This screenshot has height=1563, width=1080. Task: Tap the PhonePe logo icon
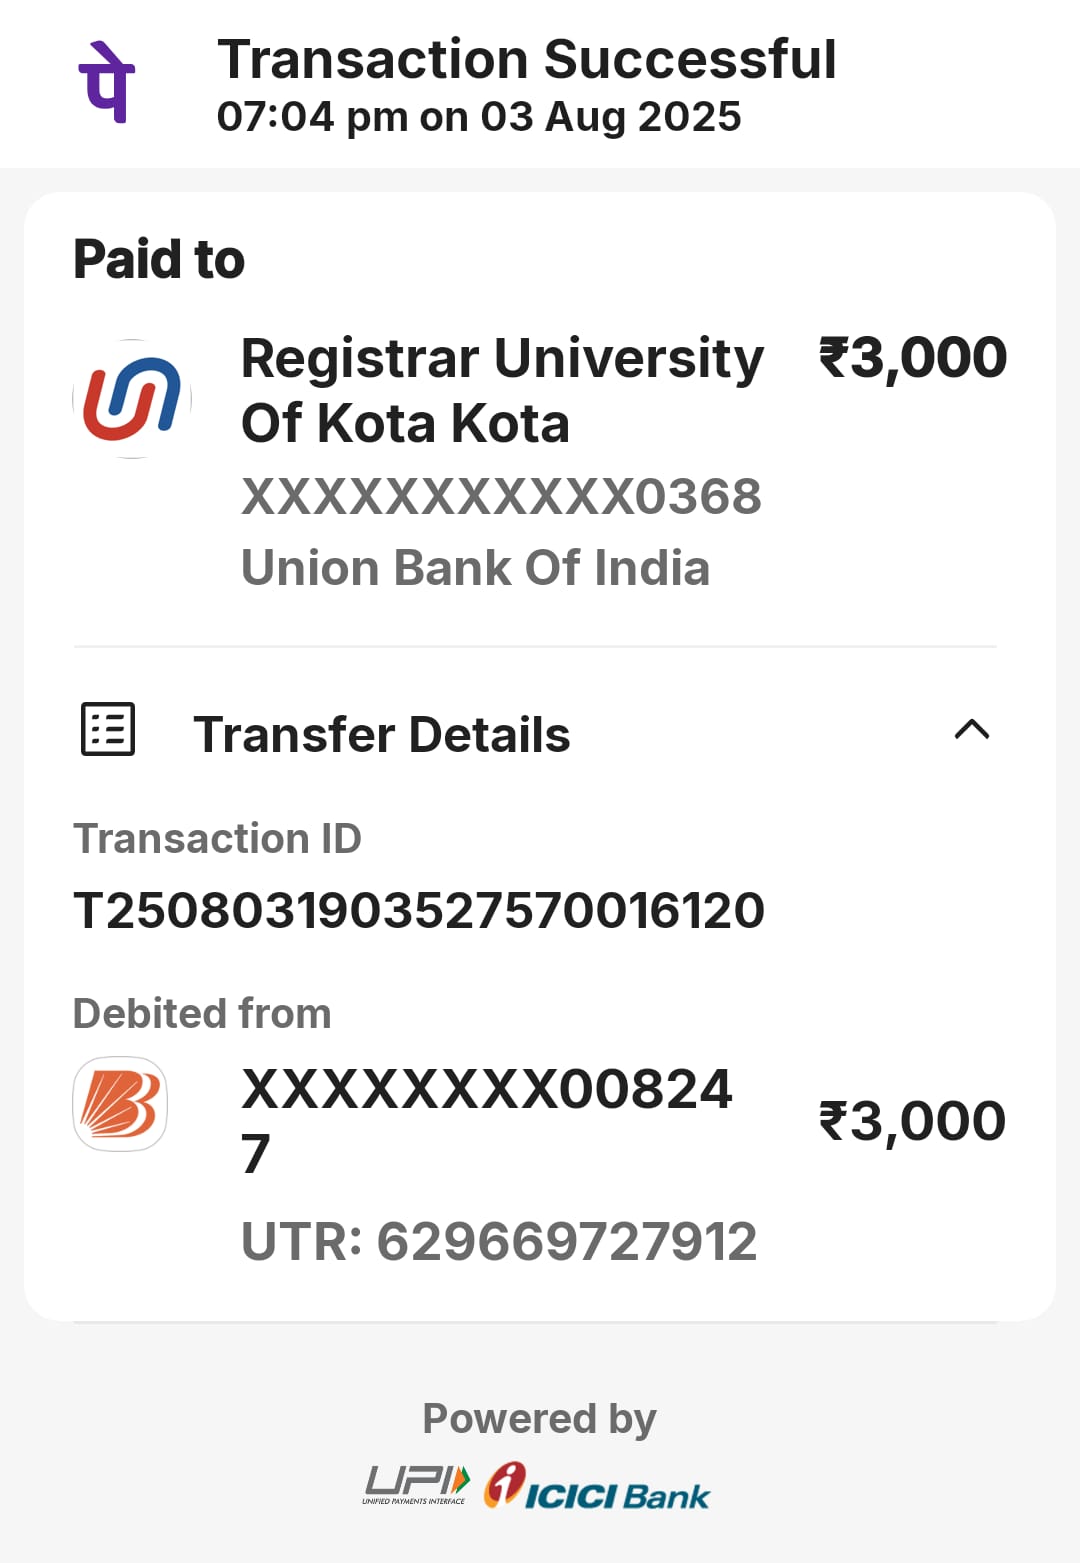(x=106, y=82)
